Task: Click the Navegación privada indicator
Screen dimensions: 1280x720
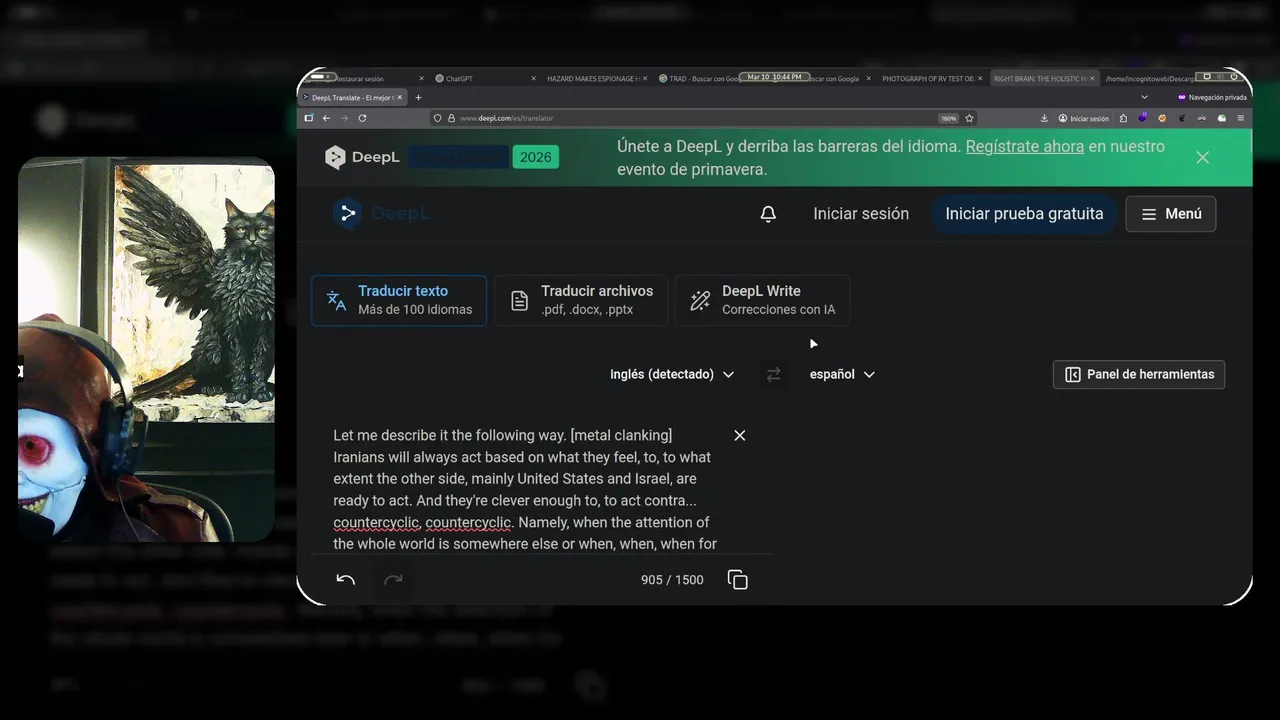Action: (x=1212, y=97)
